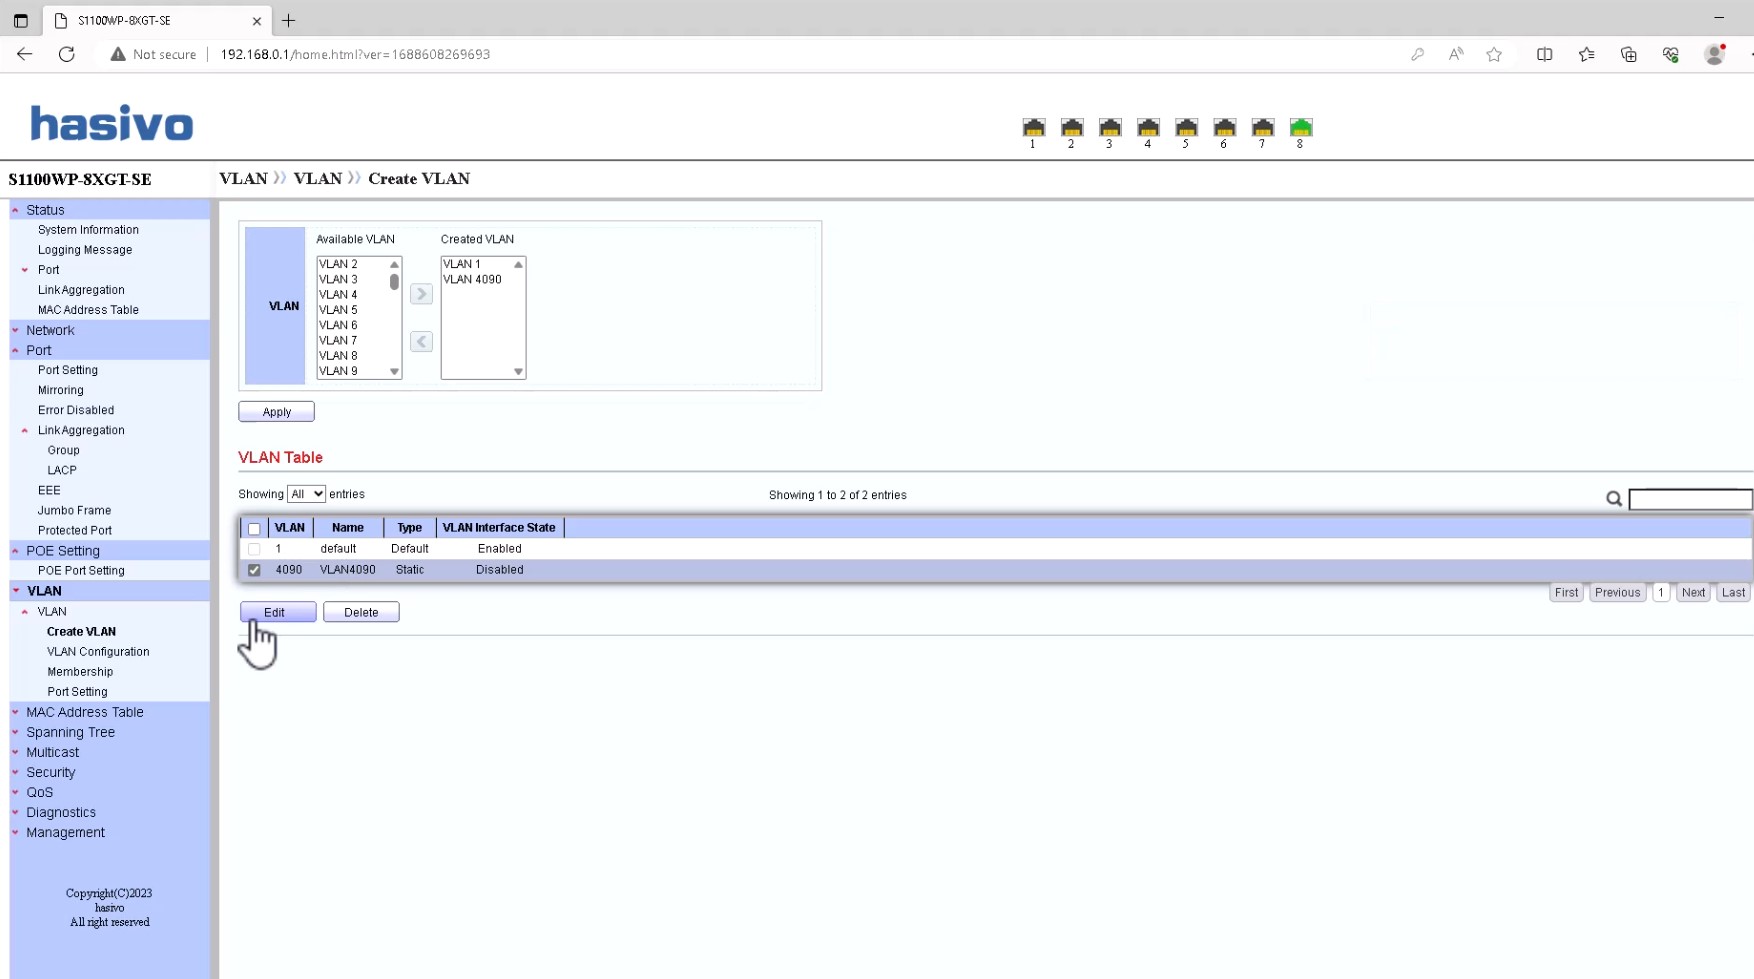Click the Apply button
The height and width of the screenshot is (979, 1754).
pyautogui.click(x=276, y=412)
